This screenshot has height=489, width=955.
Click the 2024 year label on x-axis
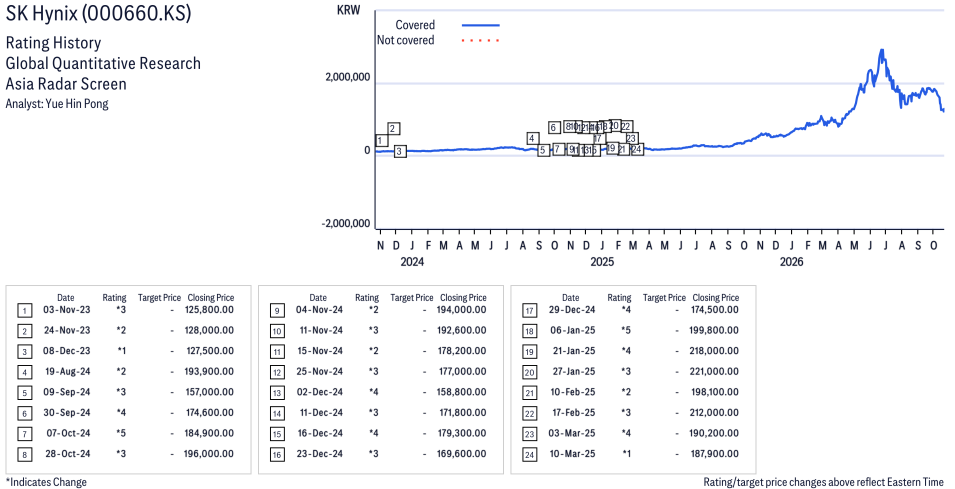click(412, 262)
